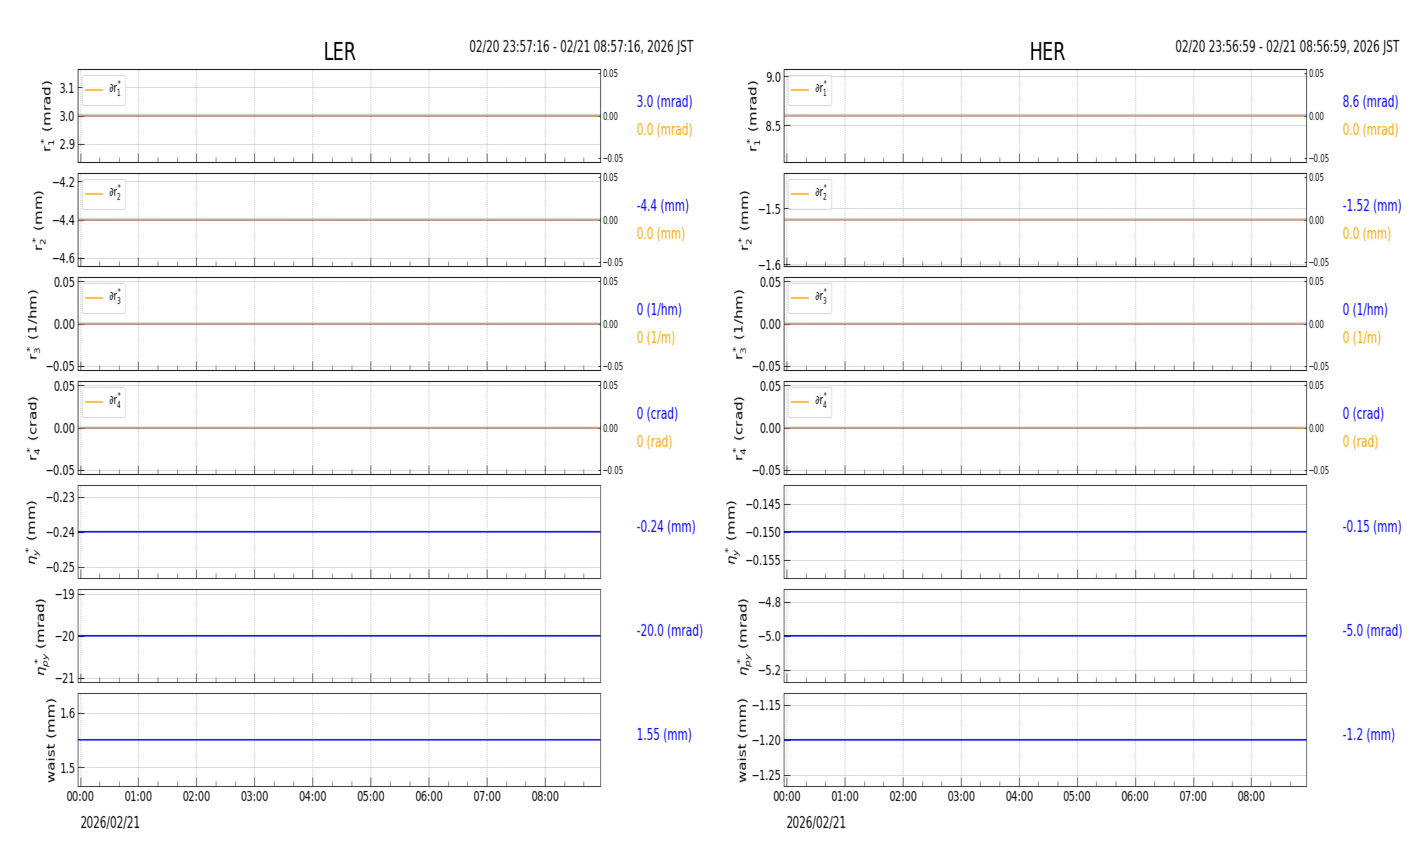Click the 04:00 tick on the LER time axis
The width and height of the screenshot is (1412, 864).
(x=313, y=797)
